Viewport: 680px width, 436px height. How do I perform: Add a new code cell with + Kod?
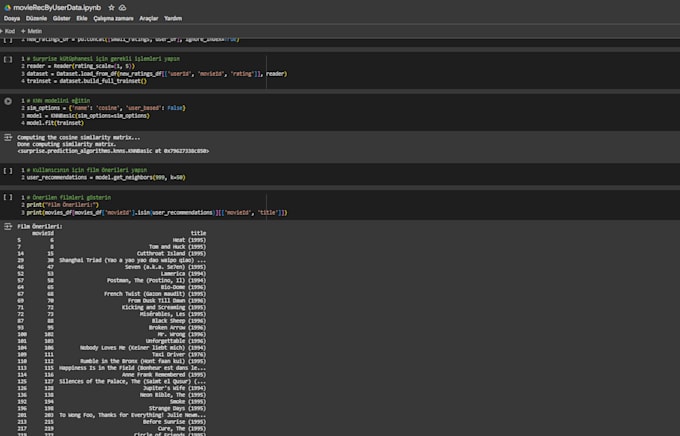pos(8,31)
